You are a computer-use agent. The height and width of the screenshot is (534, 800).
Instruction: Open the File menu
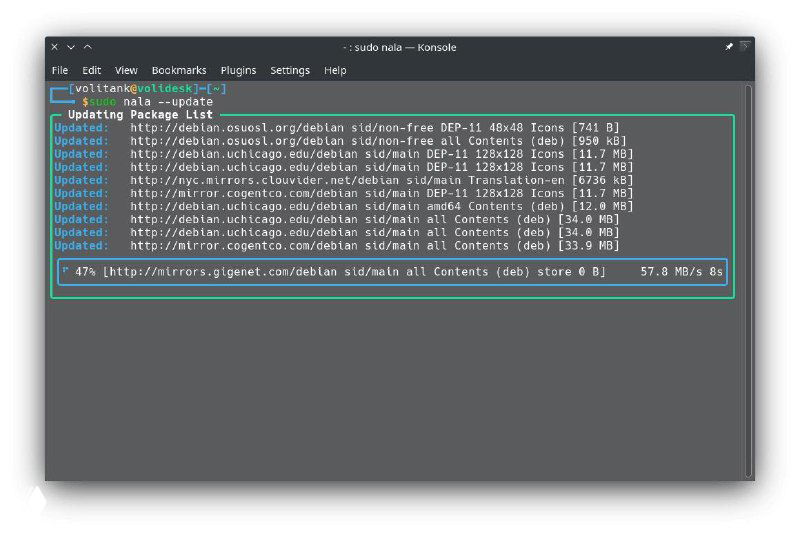pyautogui.click(x=60, y=70)
